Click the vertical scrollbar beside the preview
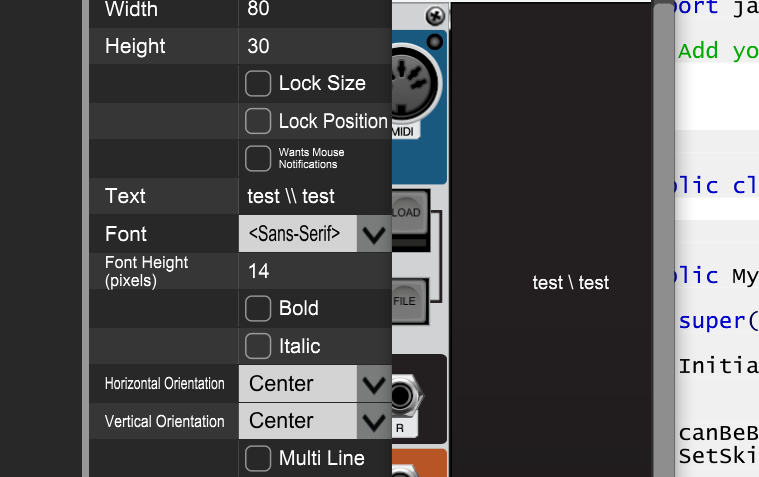 (x=664, y=238)
